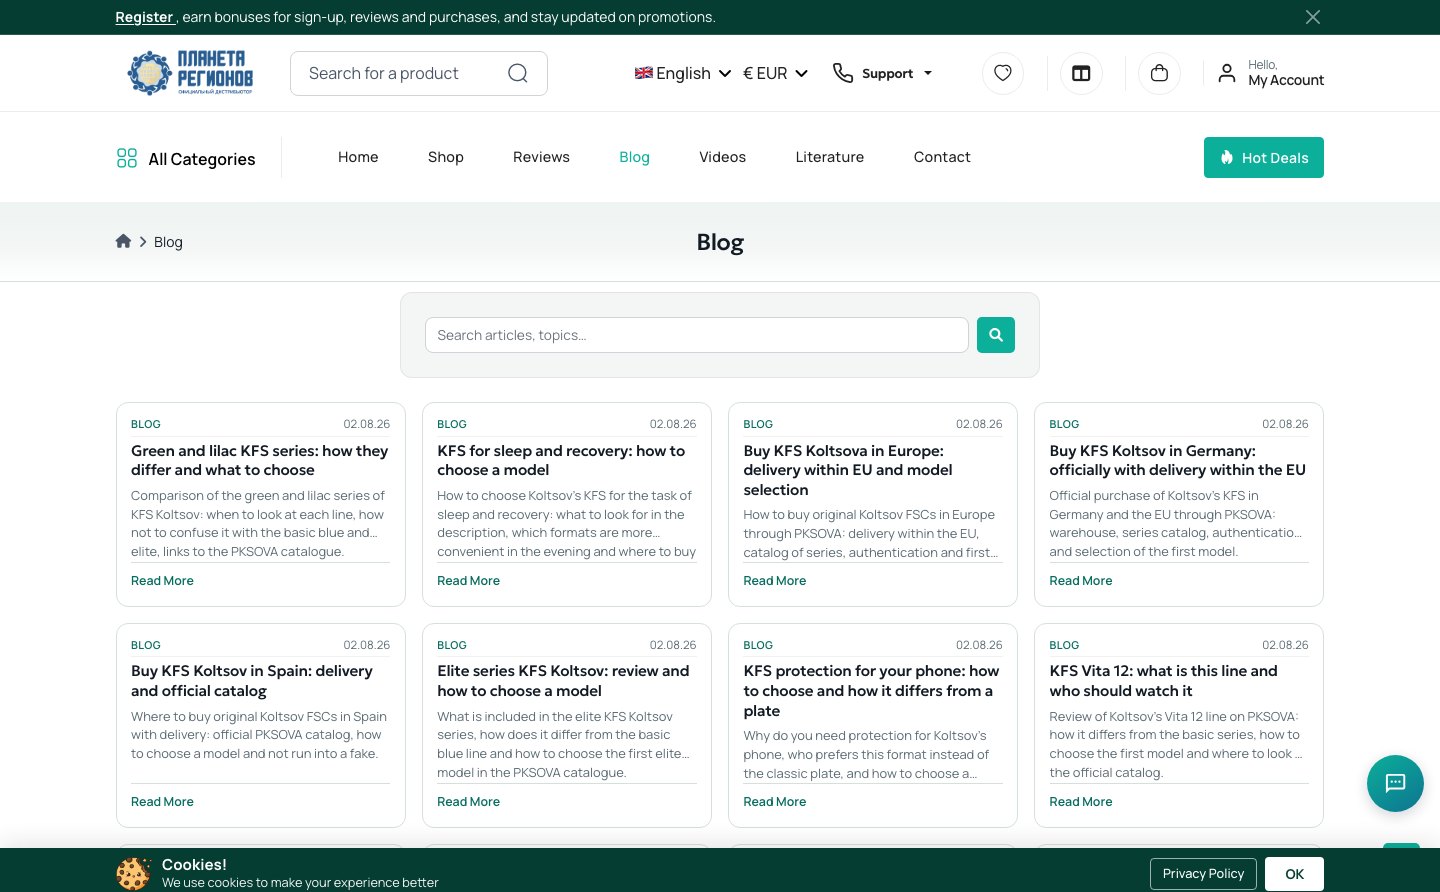
Task: Click the cookie image in cookie notice
Action: click(133, 873)
